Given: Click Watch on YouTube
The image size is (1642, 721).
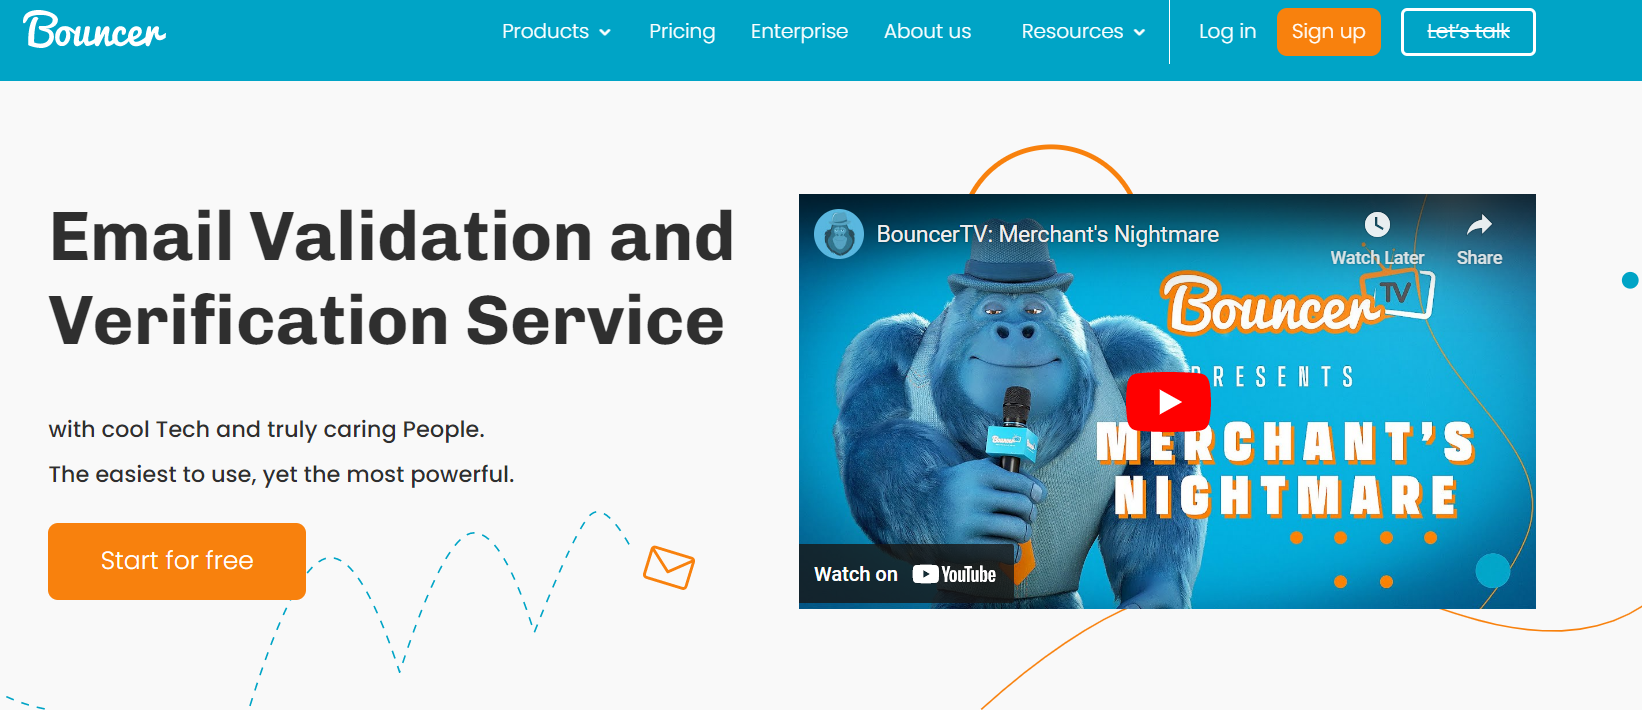Looking at the screenshot, I should coord(905,574).
